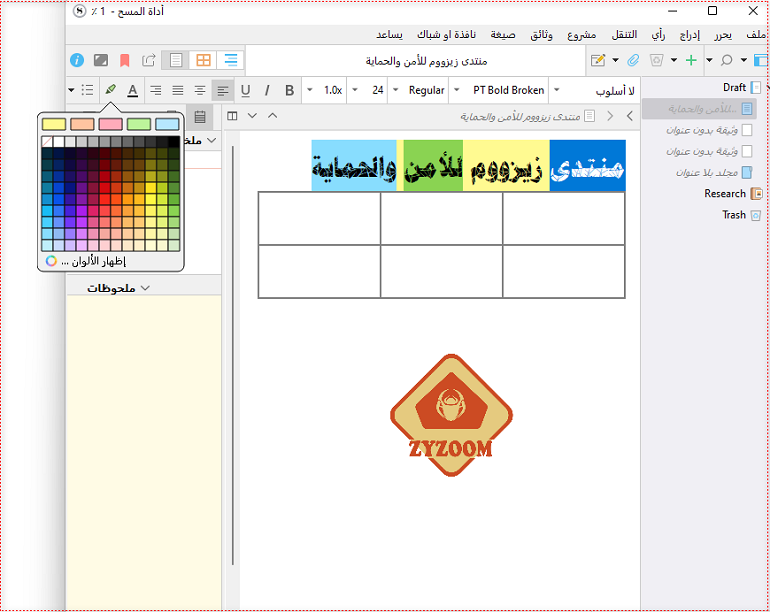Click the share/compile arrow icon

pyautogui.click(x=149, y=60)
